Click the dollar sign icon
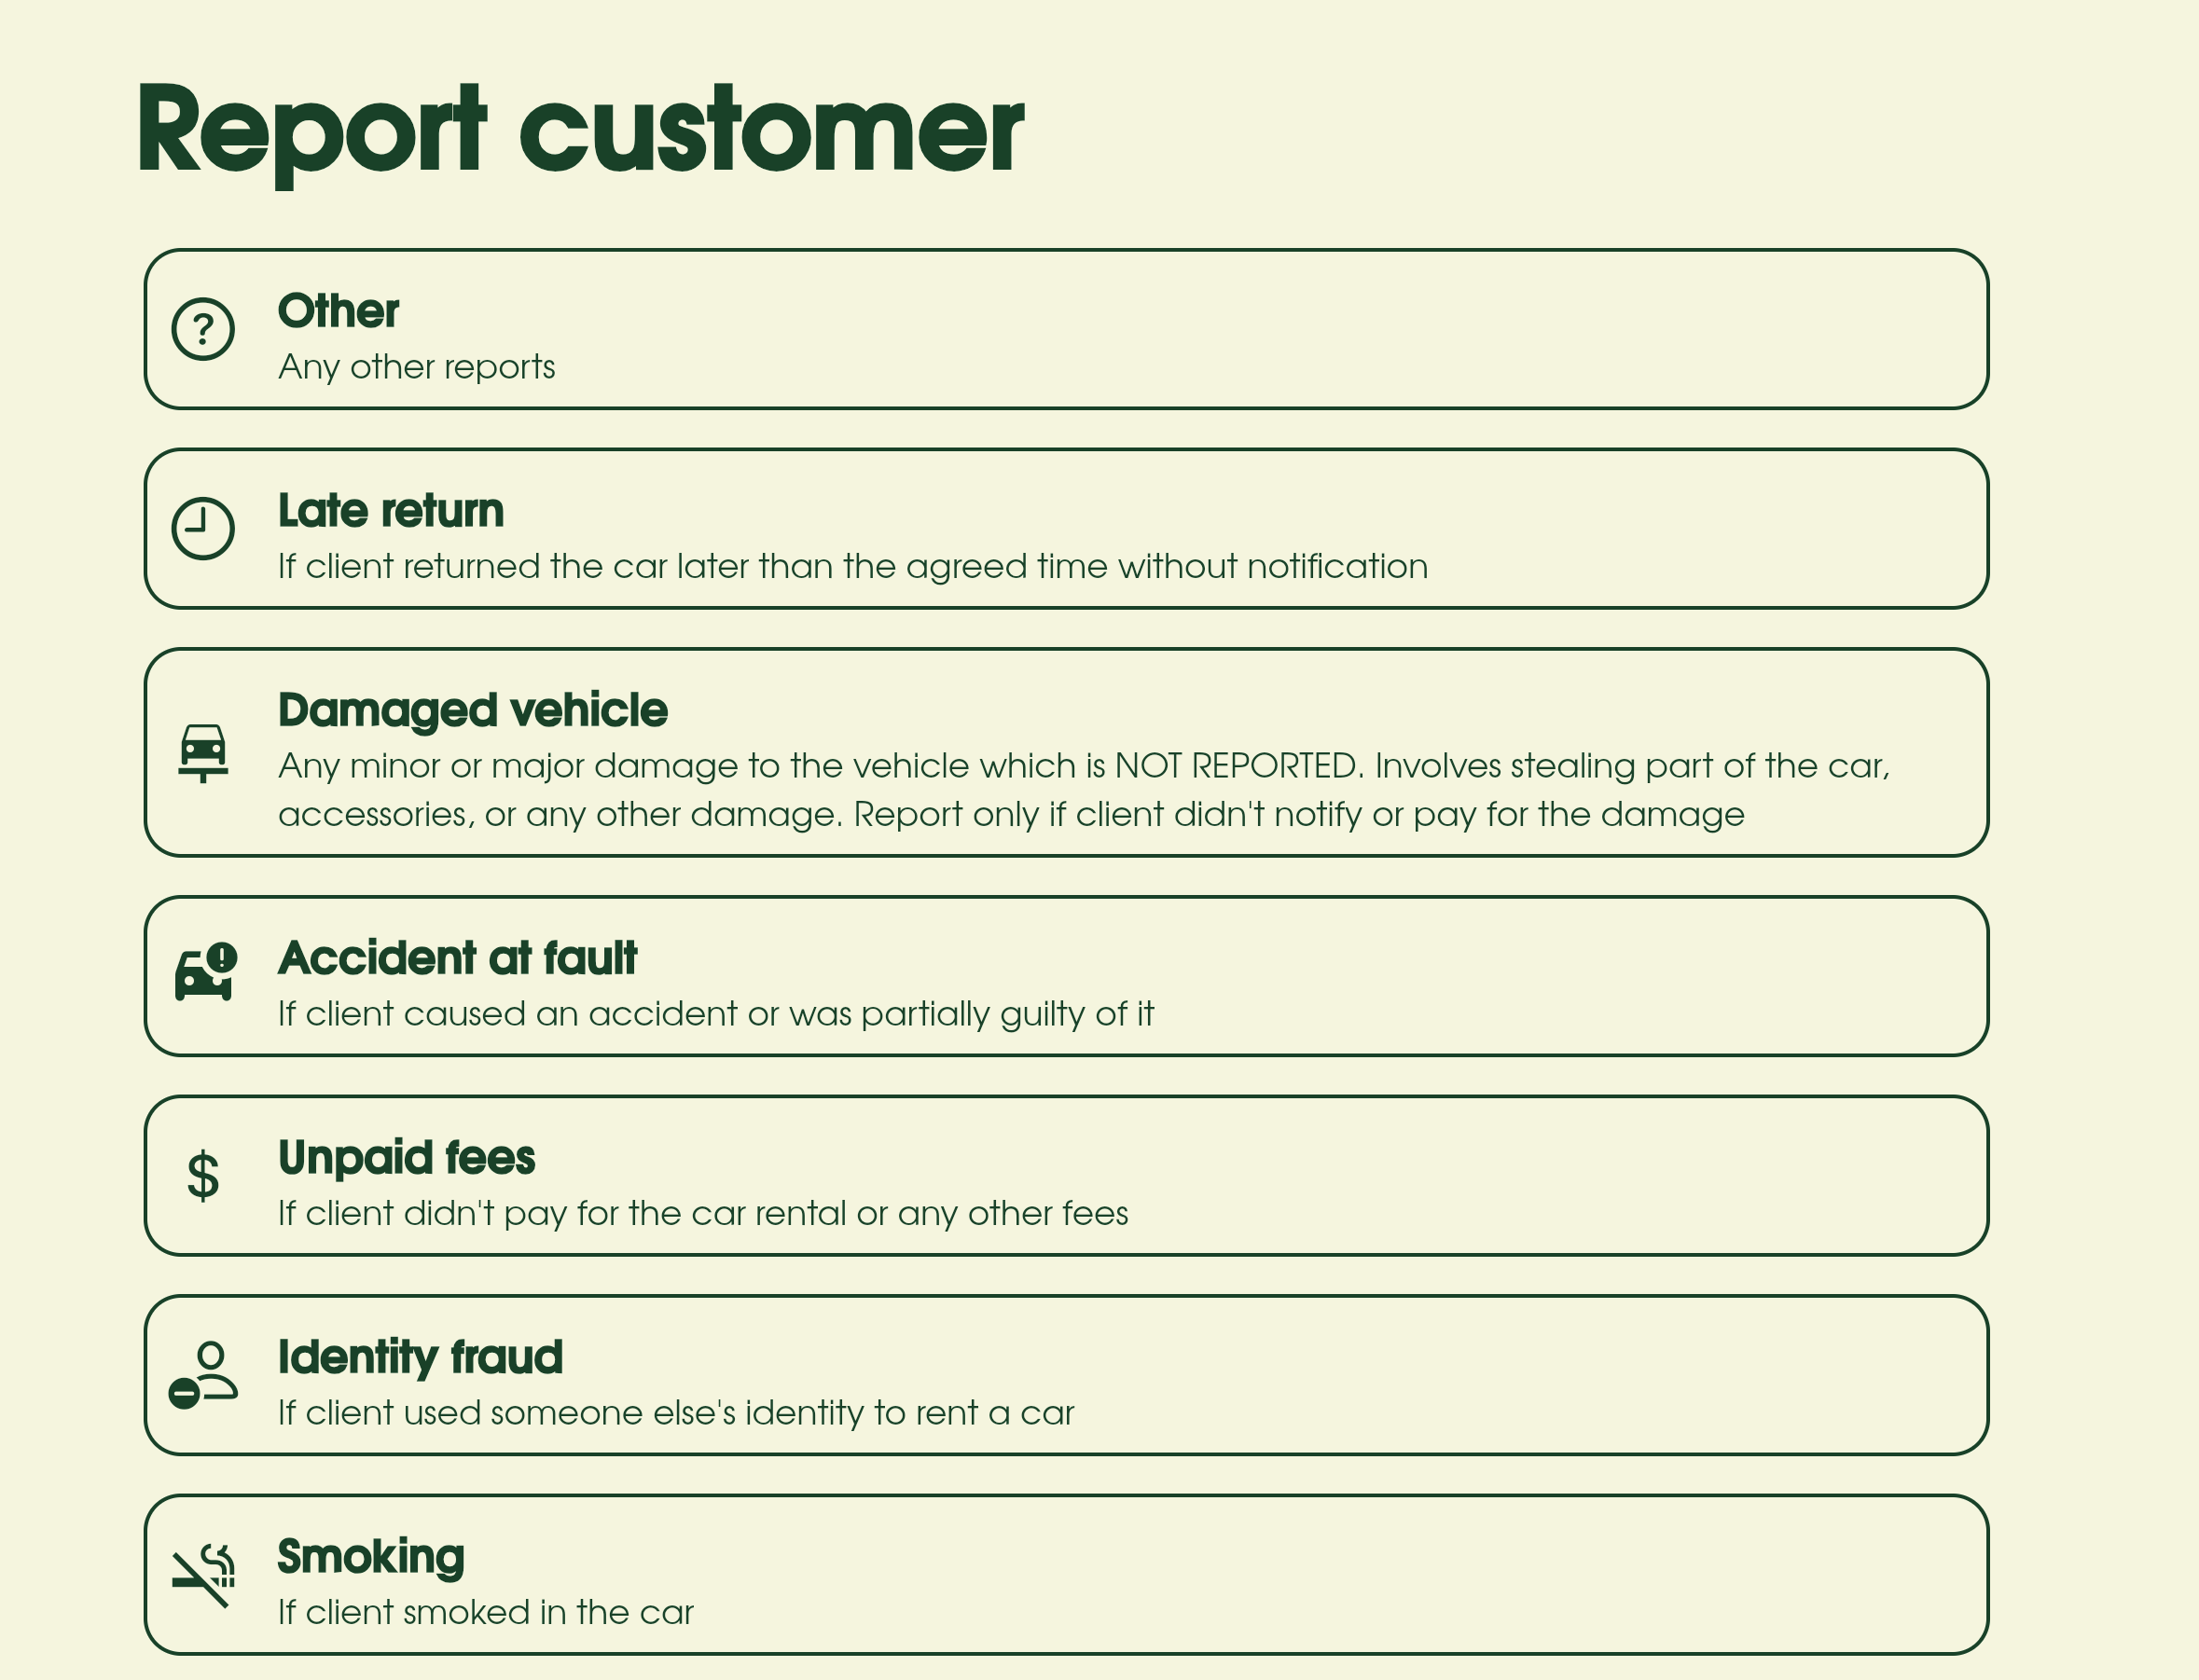Image resolution: width=2199 pixels, height=1680 pixels. pos(203,1175)
